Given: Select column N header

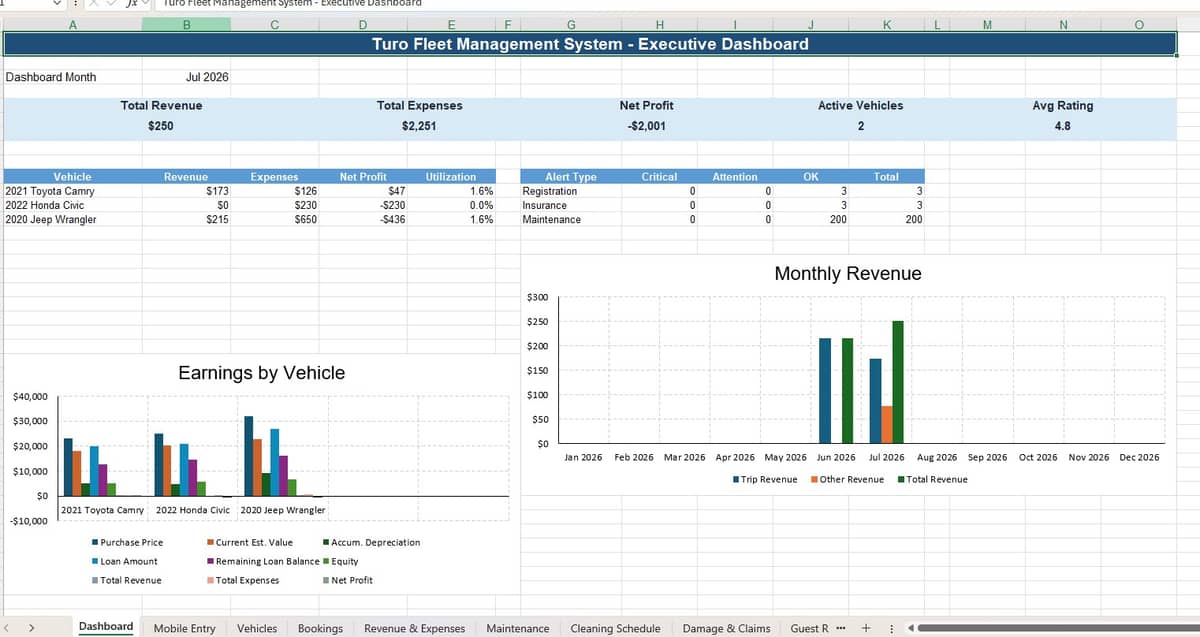Looking at the screenshot, I should (1062, 23).
